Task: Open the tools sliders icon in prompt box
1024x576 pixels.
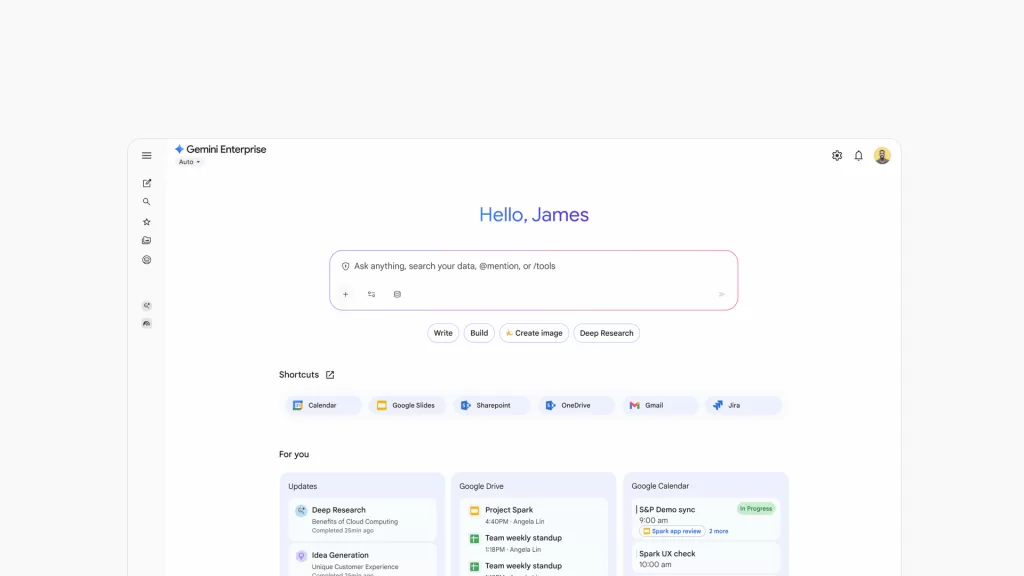Action: point(371,295)
